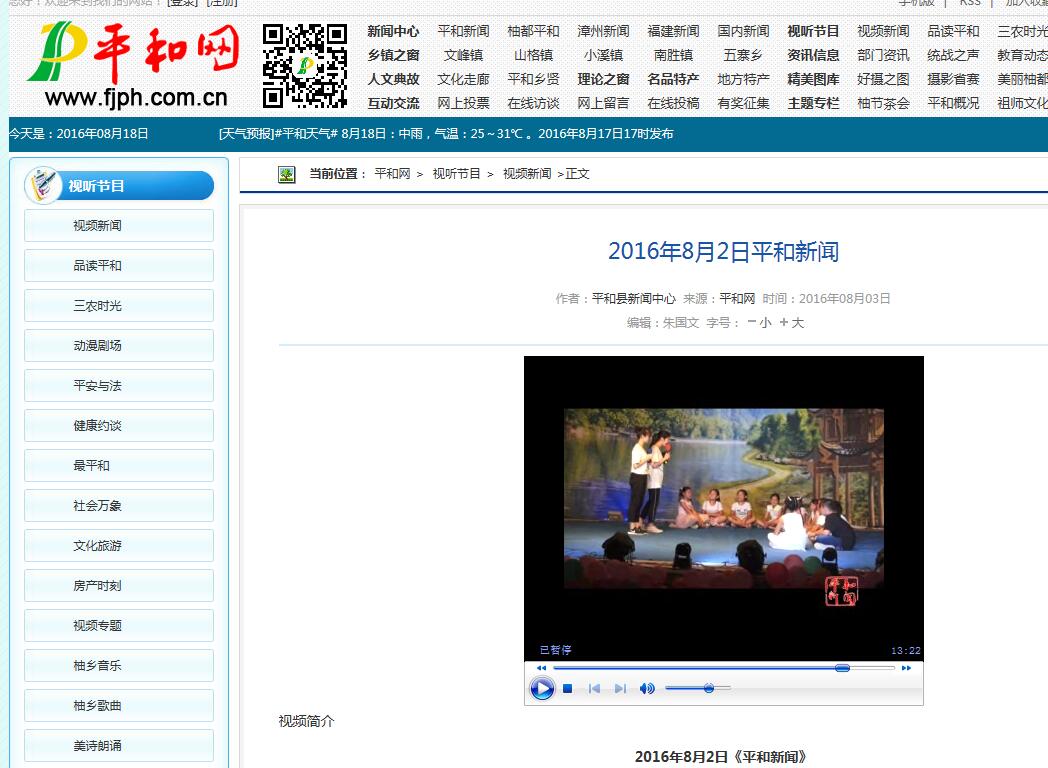Image resolution: width=1048 pixels, height=768 pixels.
Task: Open 视频新闻 in the sidebar
Action: [119, 225]
